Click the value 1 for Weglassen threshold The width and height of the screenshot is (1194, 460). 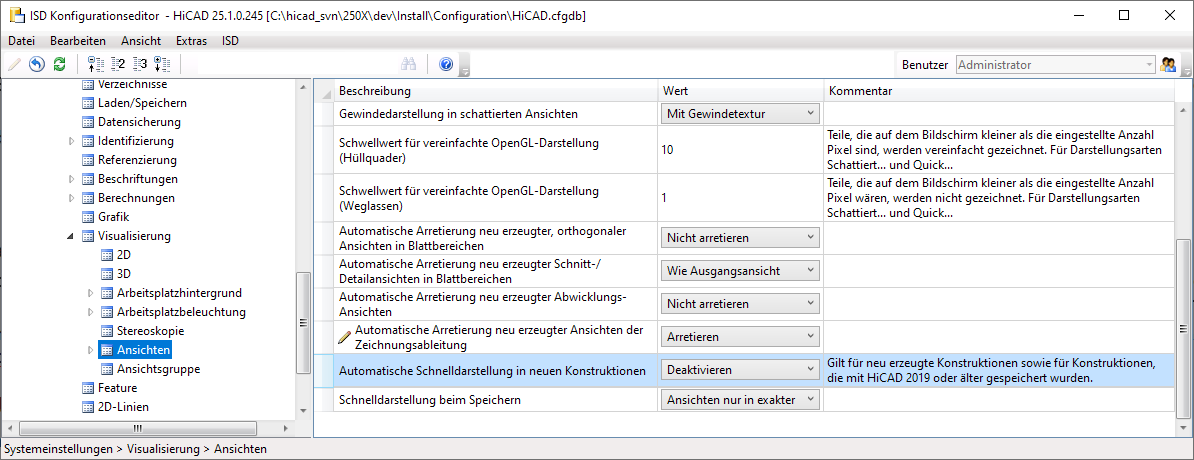click(x=665, y=198)
